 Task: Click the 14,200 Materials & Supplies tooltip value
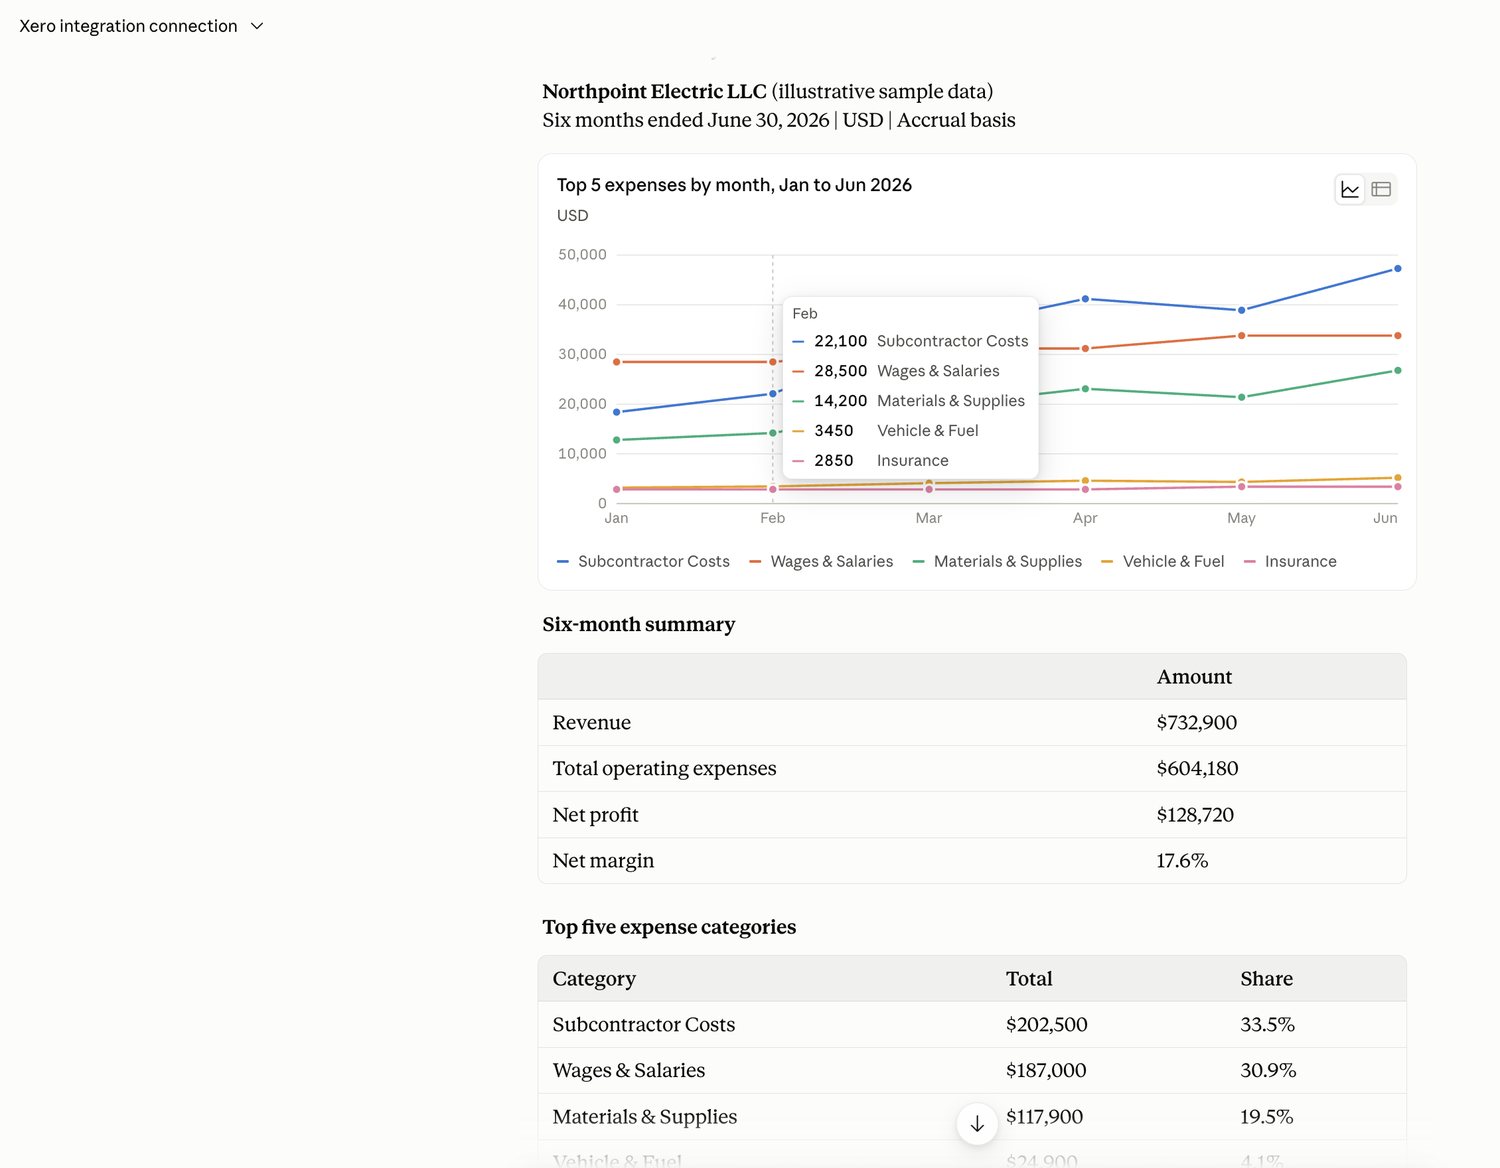[840, 401]
